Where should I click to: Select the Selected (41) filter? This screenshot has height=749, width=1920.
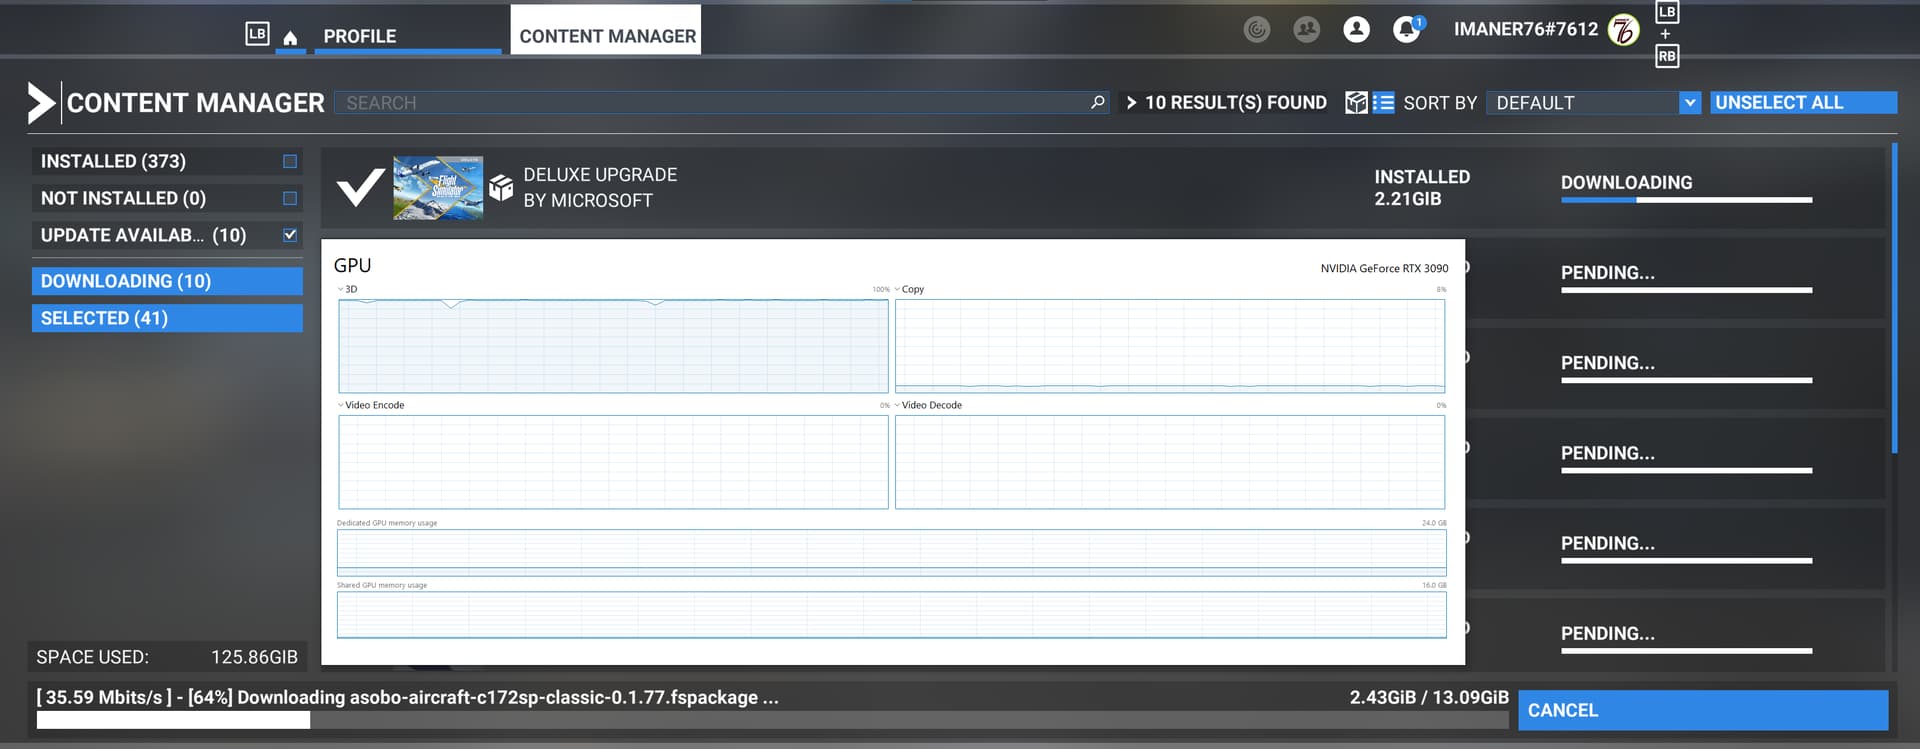tap(167, 318)
